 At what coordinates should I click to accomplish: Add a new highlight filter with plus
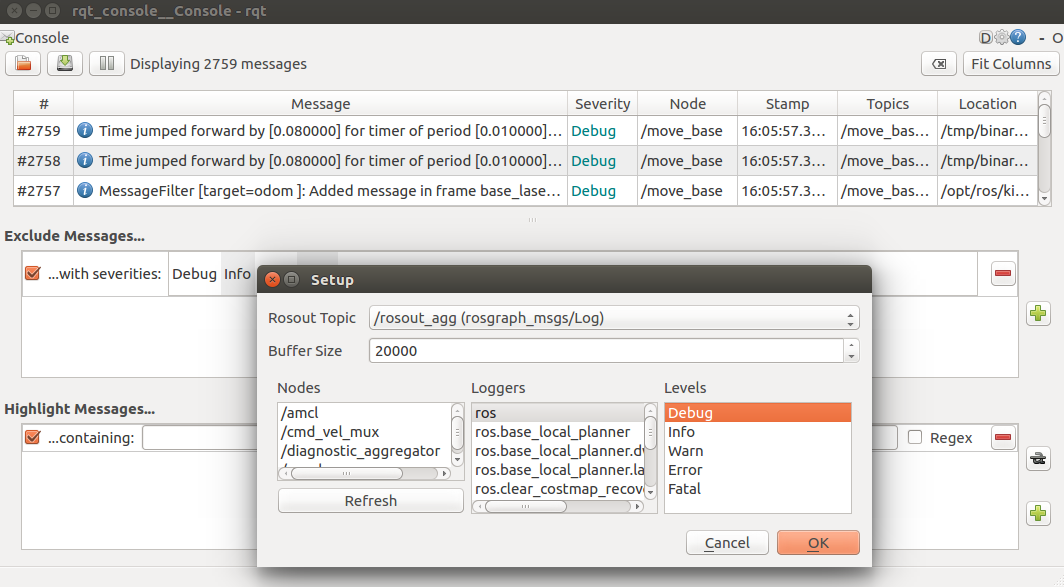click(x=1038, y=513)
